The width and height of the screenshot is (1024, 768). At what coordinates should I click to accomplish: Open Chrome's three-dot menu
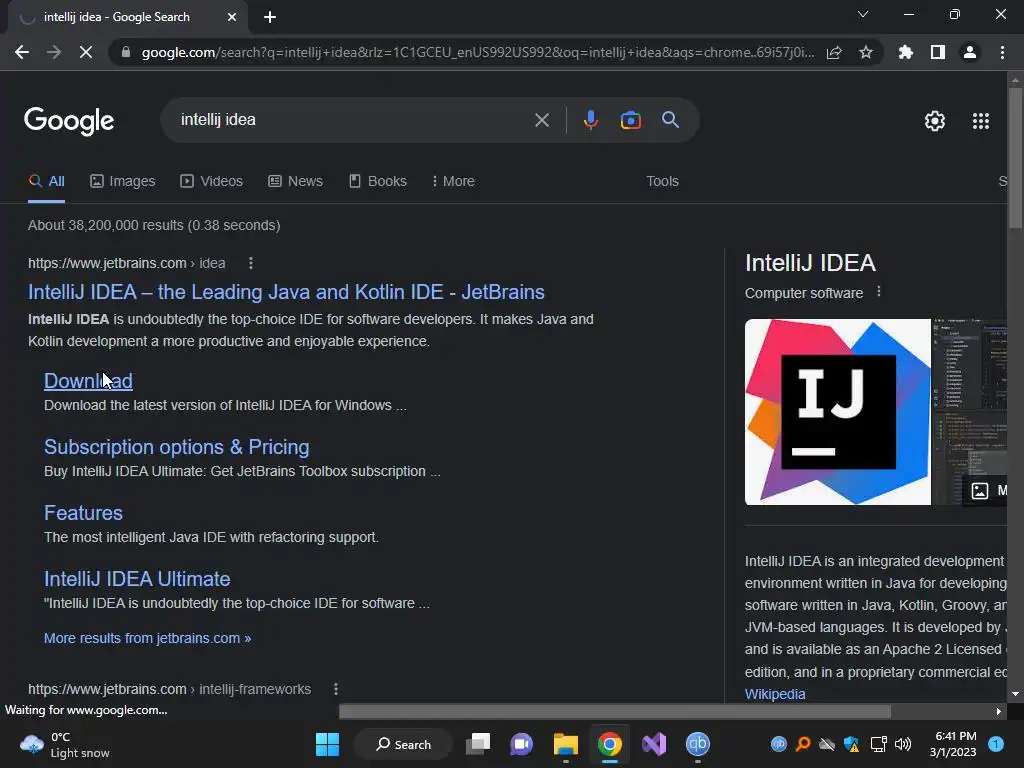click(1002, 52)
